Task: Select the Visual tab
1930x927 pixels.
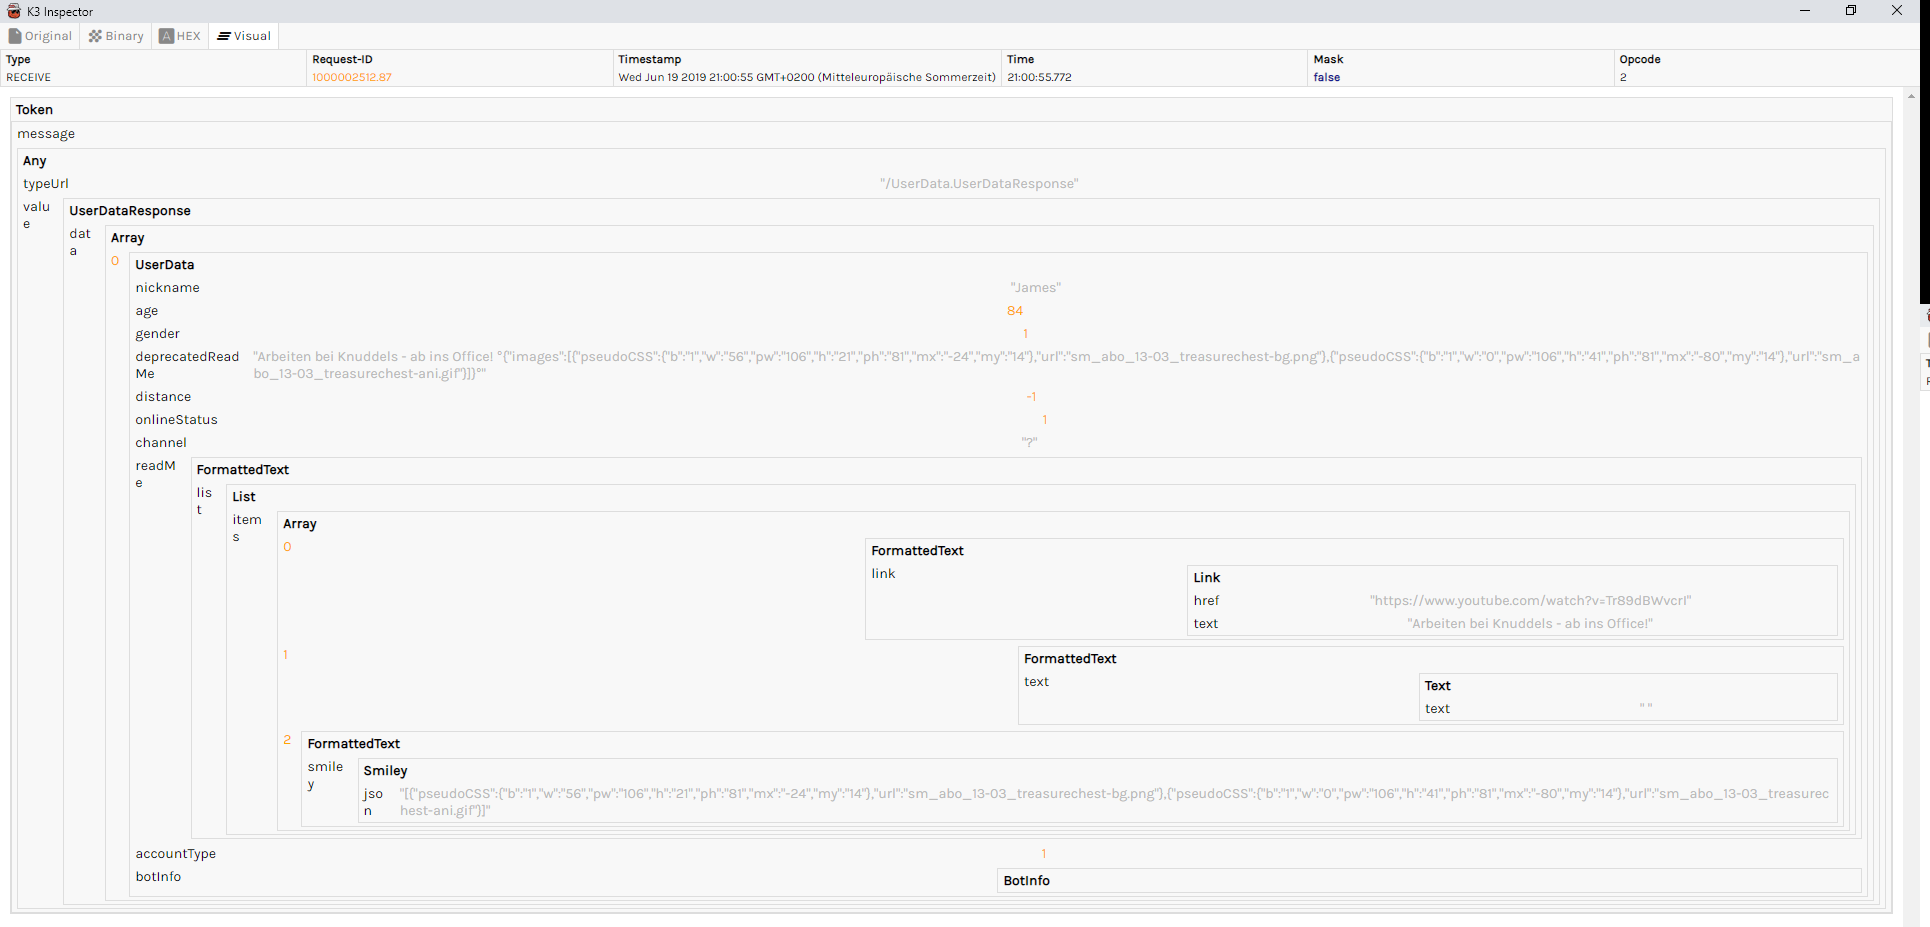Action: point(244,36)
